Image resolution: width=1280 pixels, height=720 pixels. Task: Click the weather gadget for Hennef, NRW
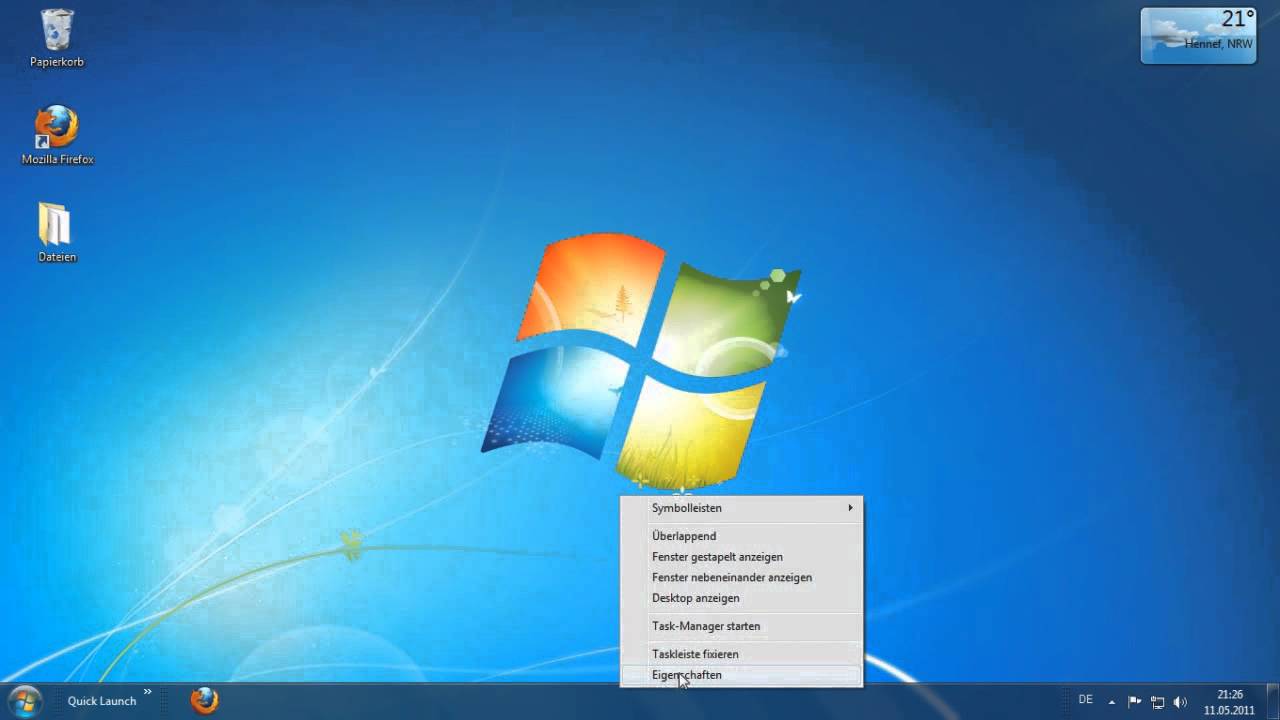tap(1198, 36)
